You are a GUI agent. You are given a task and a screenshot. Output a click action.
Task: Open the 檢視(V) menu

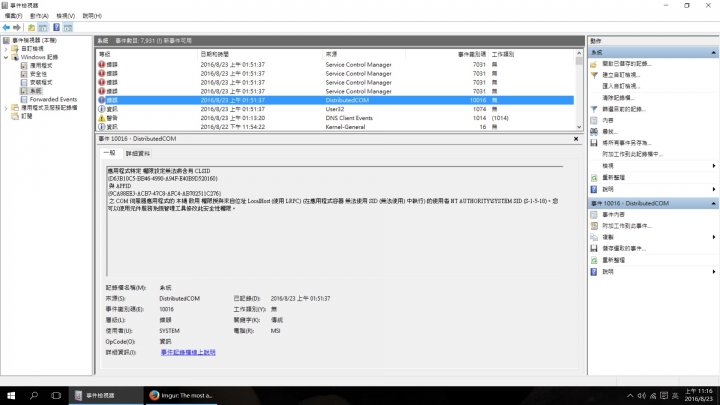click(65, 16)
